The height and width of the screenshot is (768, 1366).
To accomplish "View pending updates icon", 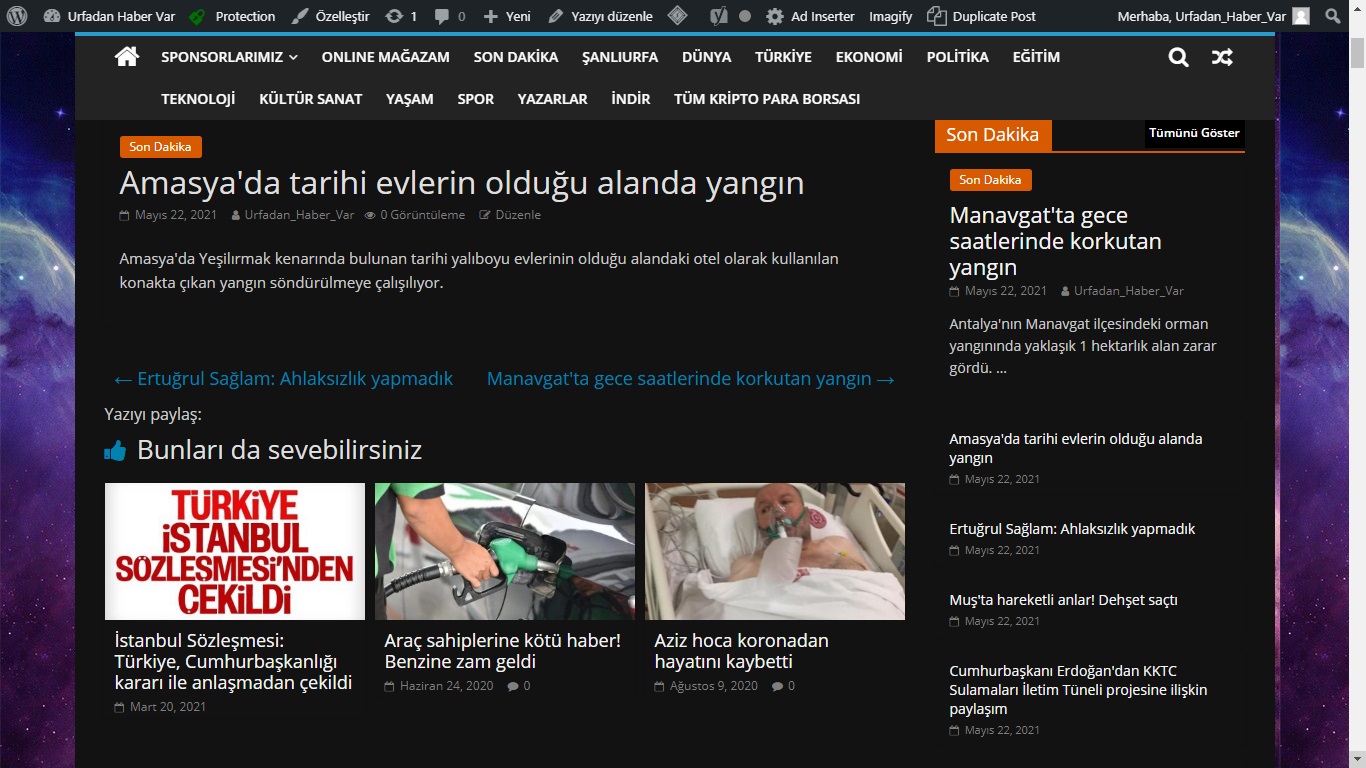I will tap(401, 16).
